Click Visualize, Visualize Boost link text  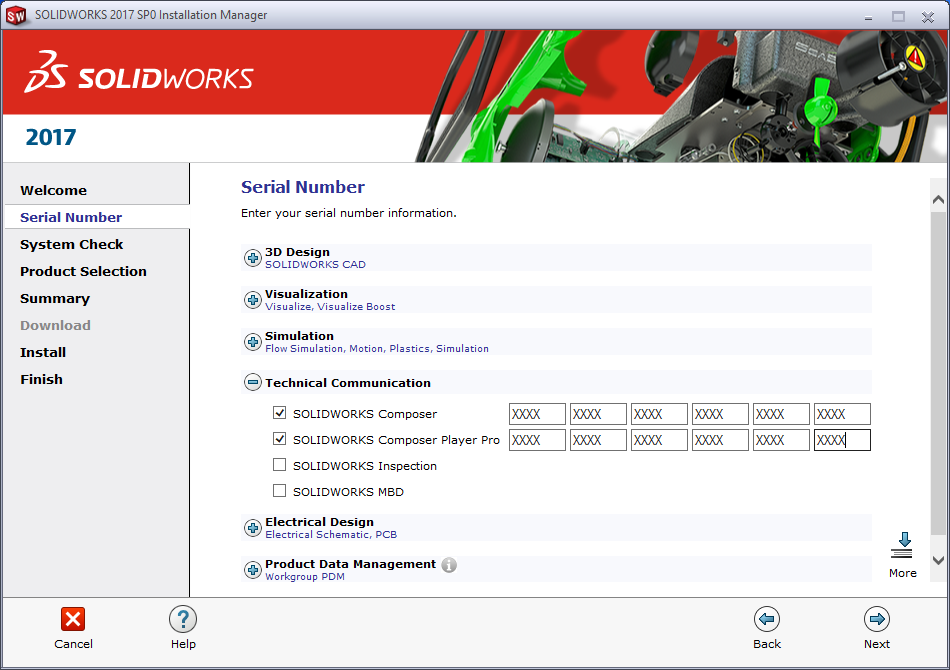tap(330, 307)
